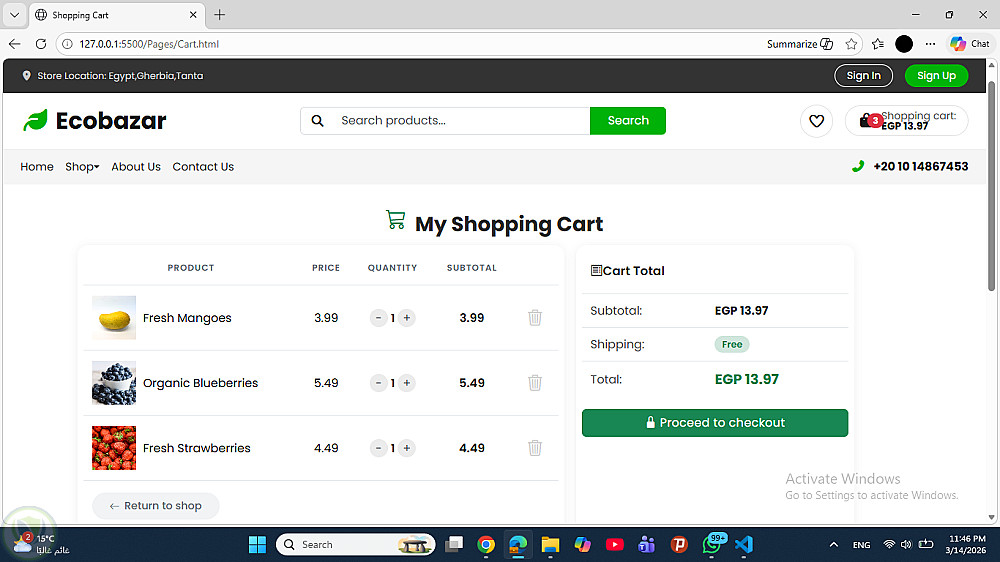Viewport: 1000px width, 562px height.
Task: Add the page to favorites via the star icon
Action: tap(851, 44)
